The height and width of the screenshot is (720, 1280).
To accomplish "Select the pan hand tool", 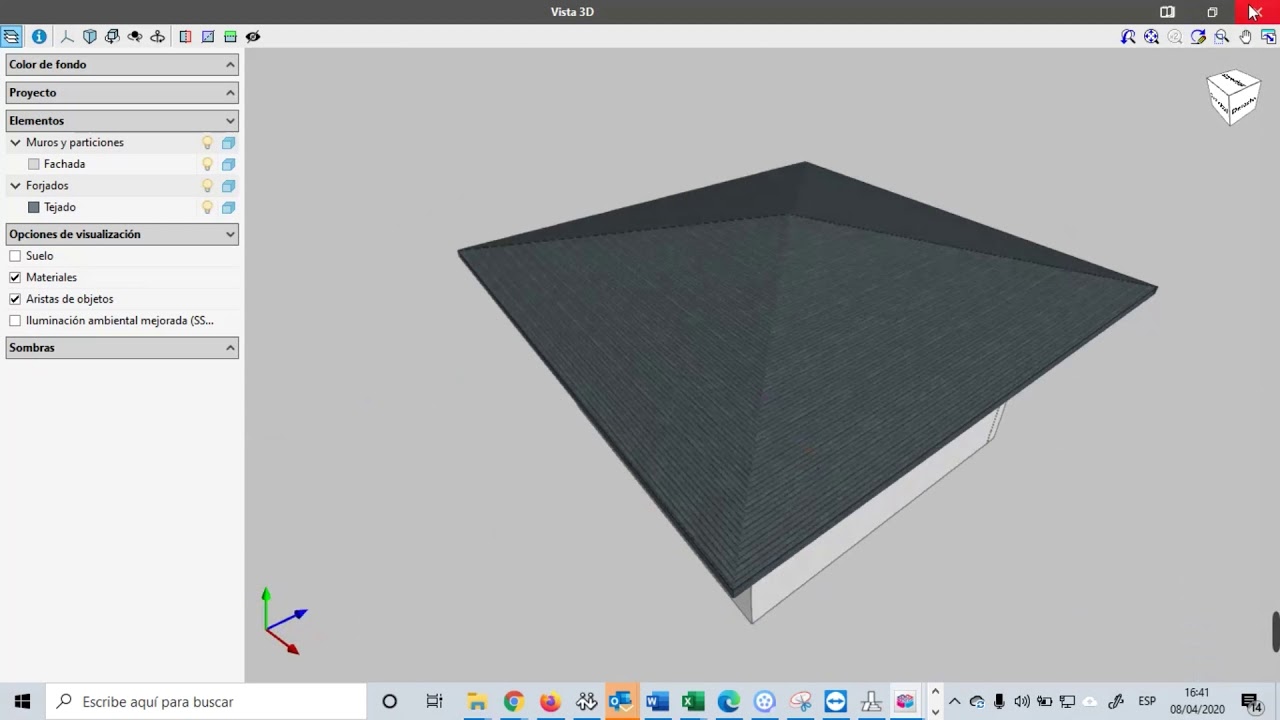I will coord(1245,37).
